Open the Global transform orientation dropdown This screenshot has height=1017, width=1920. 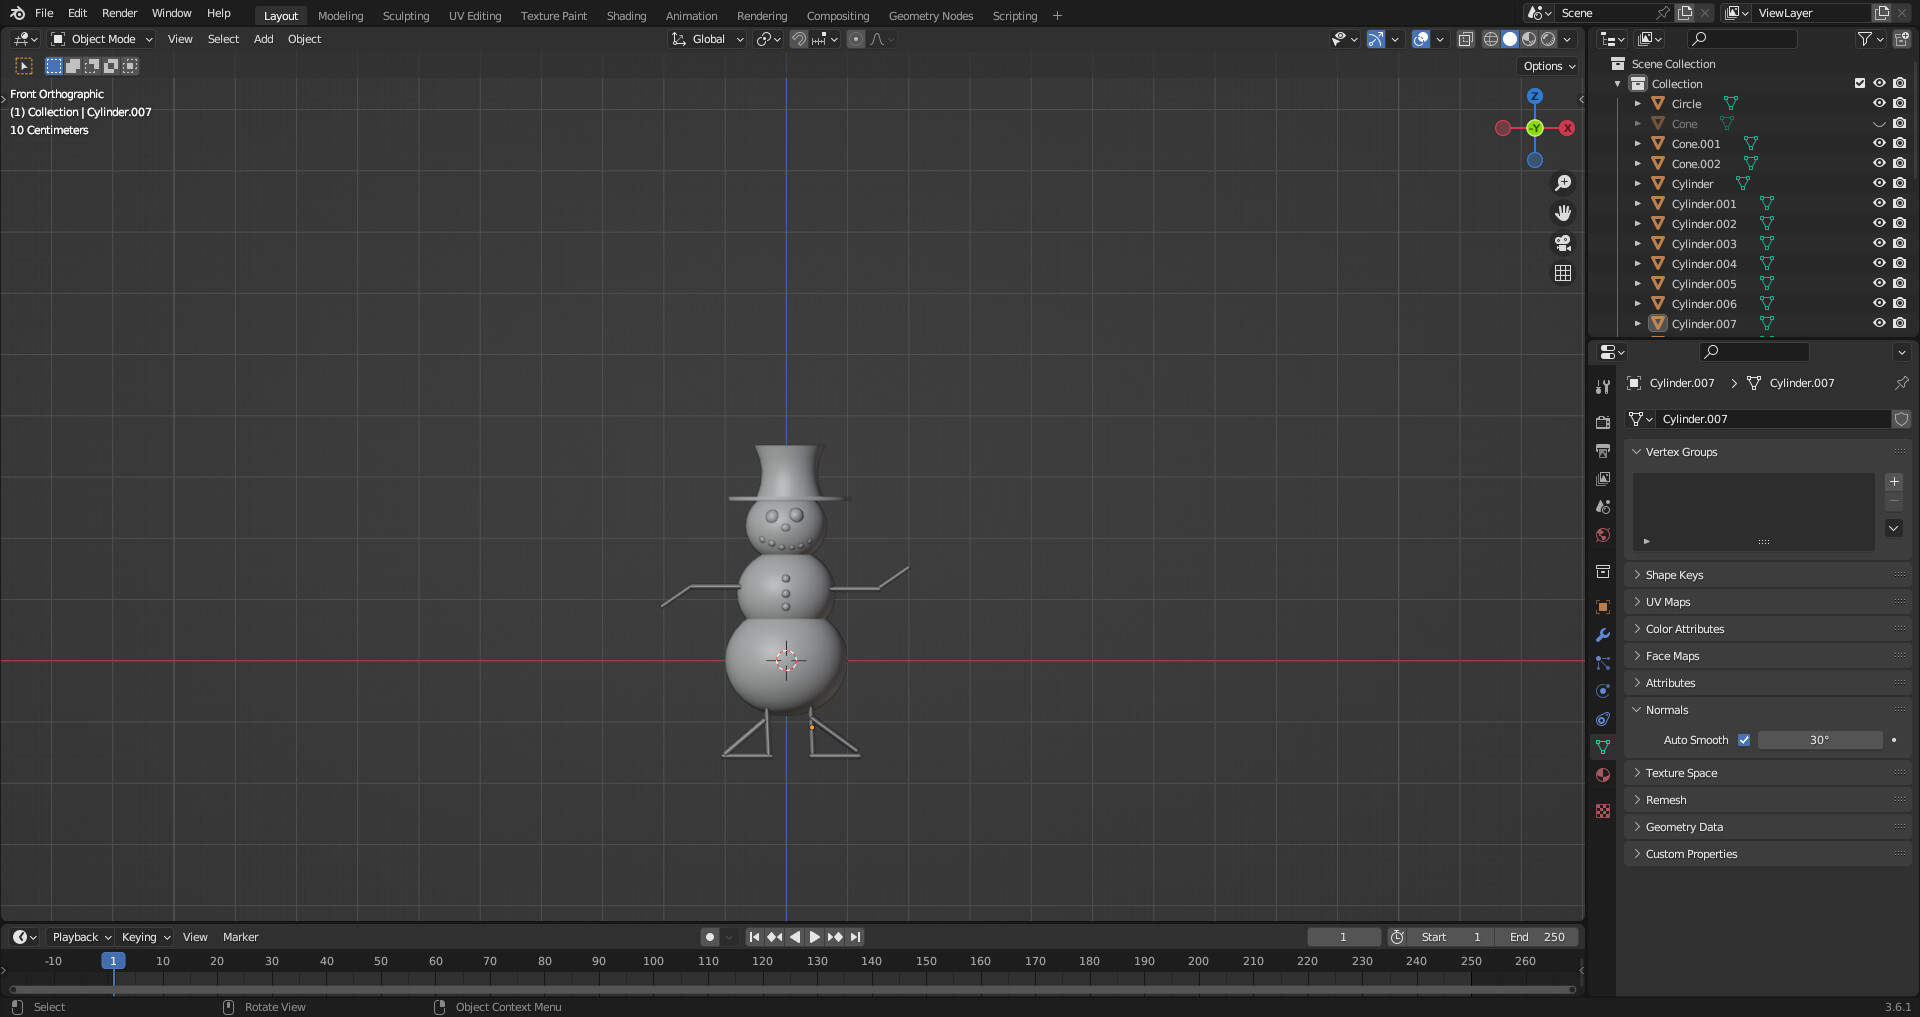point(707,39)
